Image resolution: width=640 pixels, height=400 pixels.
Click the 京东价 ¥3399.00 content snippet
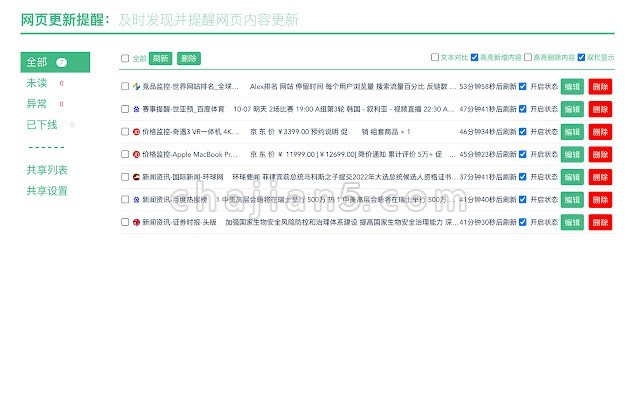[330, 132]
